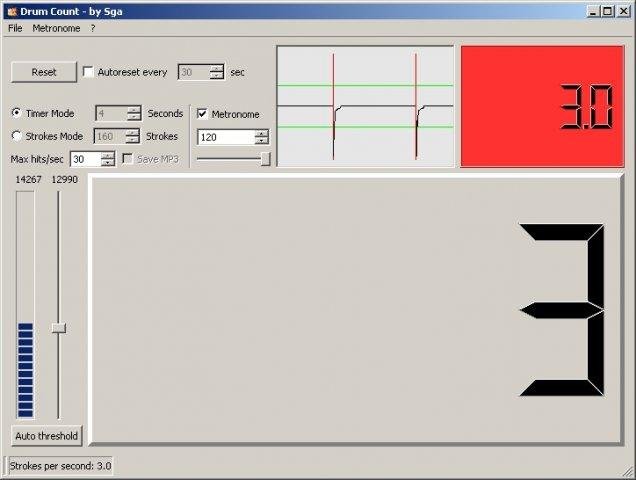Click the Reset button
The image size is (636, 480).
tap(44, 72)
